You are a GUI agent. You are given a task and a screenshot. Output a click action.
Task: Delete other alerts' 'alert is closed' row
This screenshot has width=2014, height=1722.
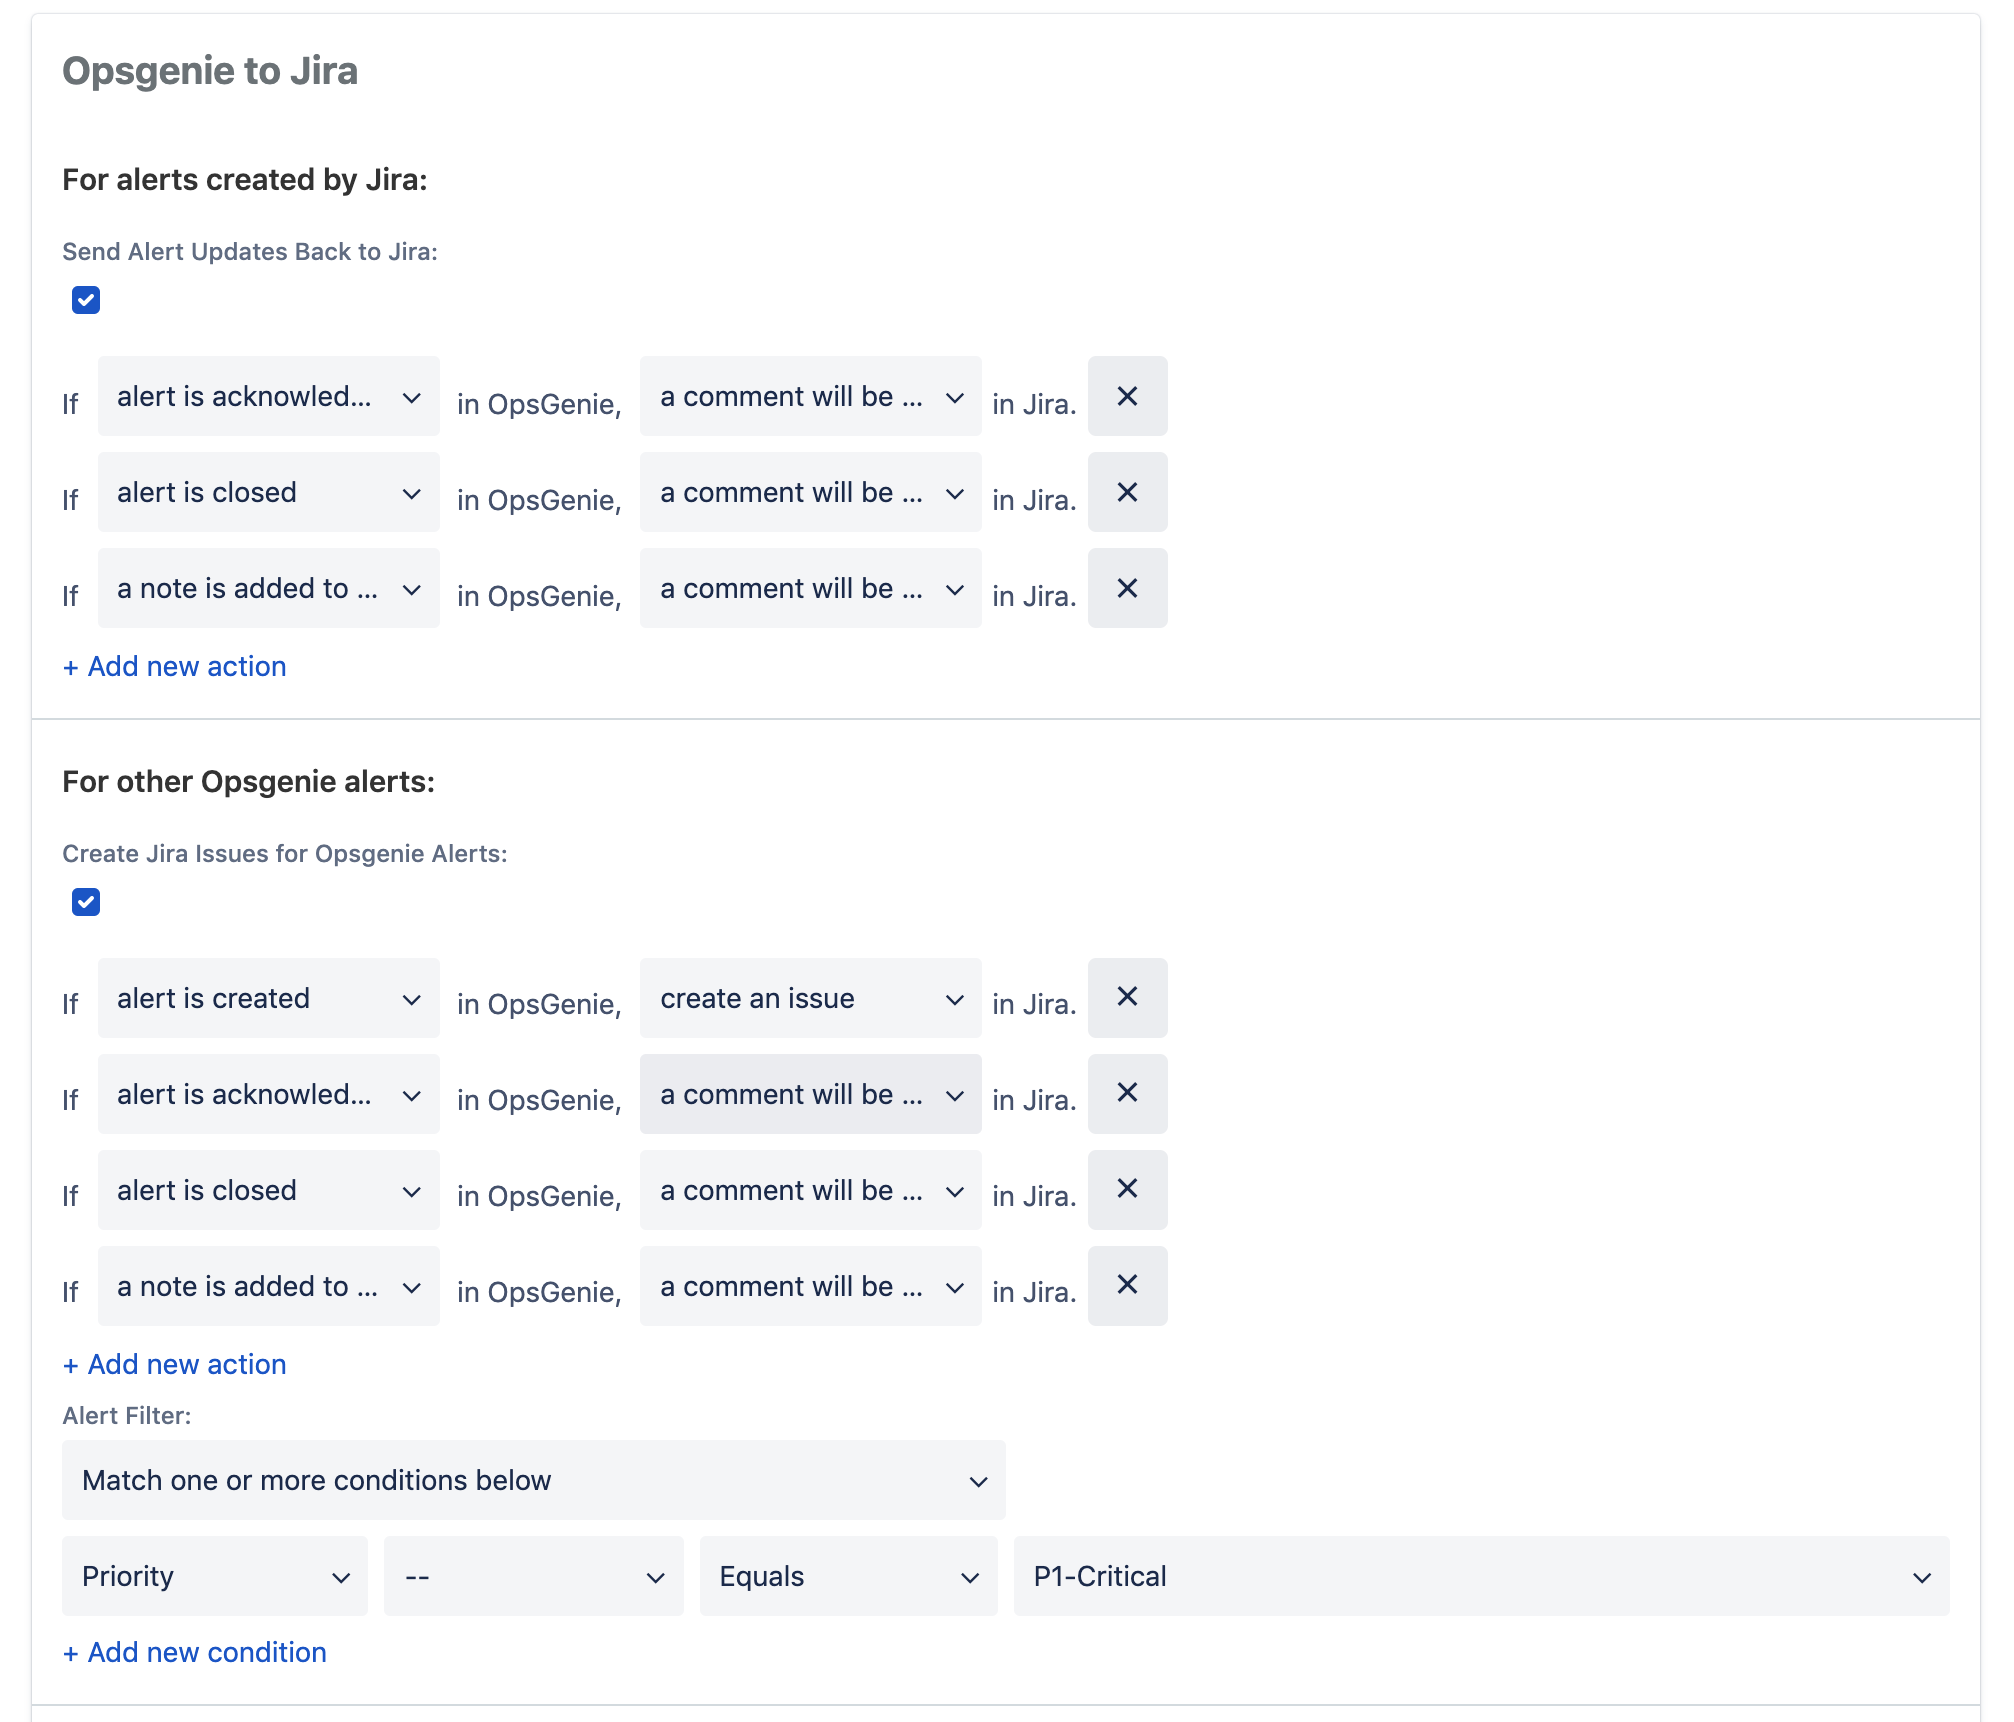click(1127, 1189)
